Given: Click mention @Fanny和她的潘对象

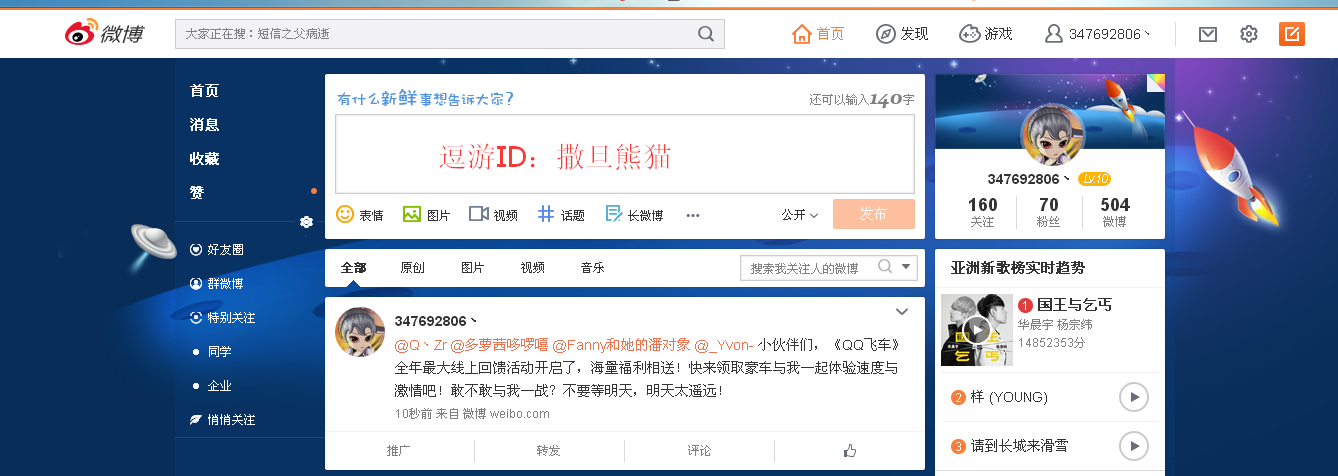Looking at the screenshot, I should [621, 345].
